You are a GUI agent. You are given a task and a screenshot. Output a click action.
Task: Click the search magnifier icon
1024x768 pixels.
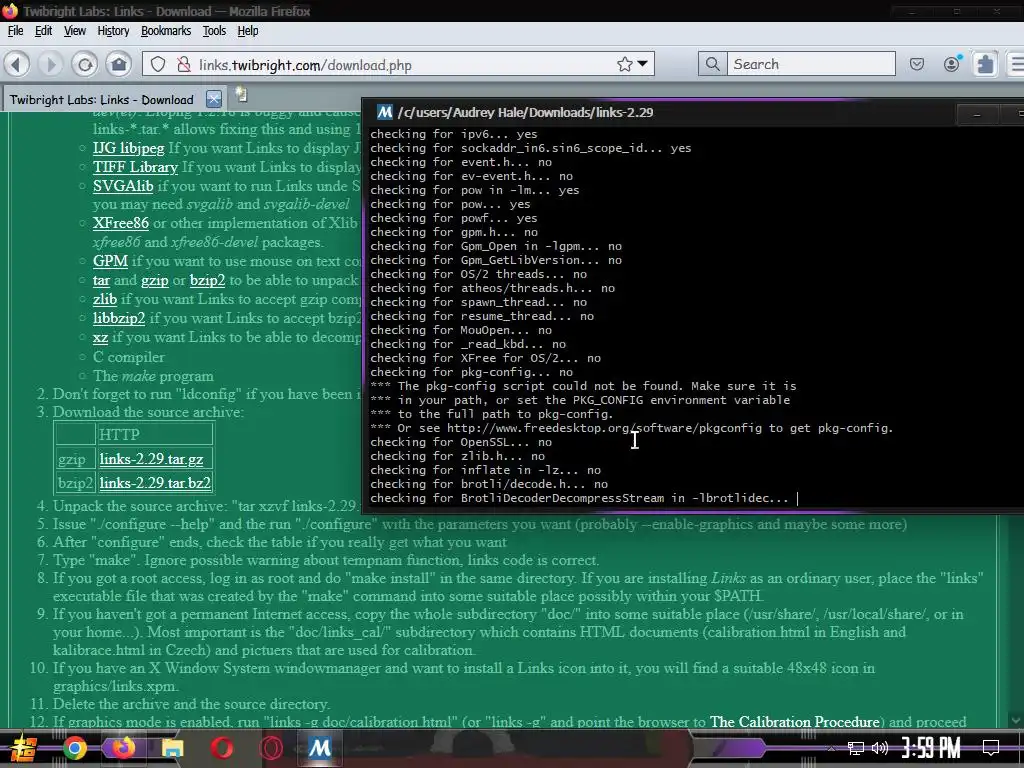[712, 64]
